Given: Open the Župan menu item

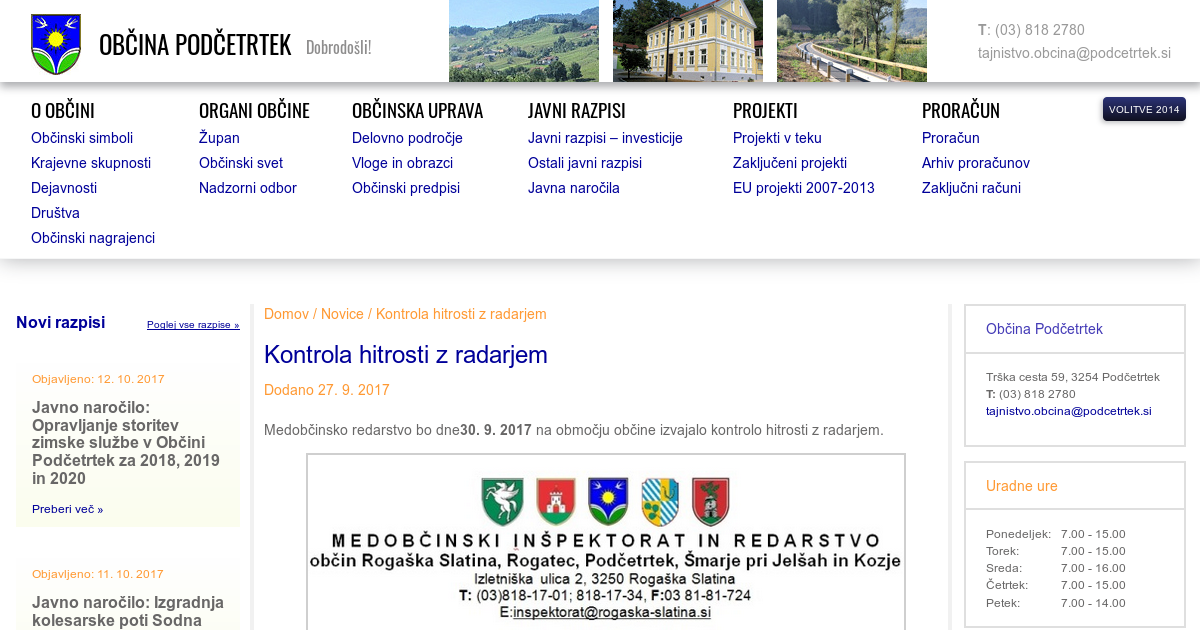Looking at the screenshot, I should click(x=219, y=138).
